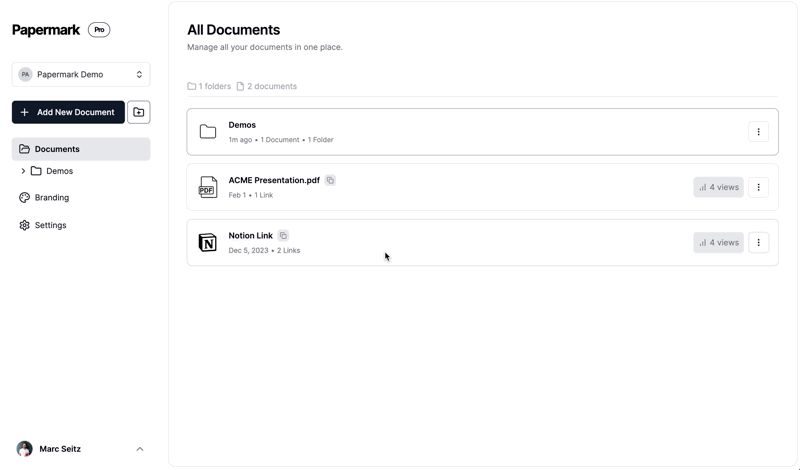800x470 pixels.
Task: Click the add new folder icon button
Action: [x=139, y=112]
